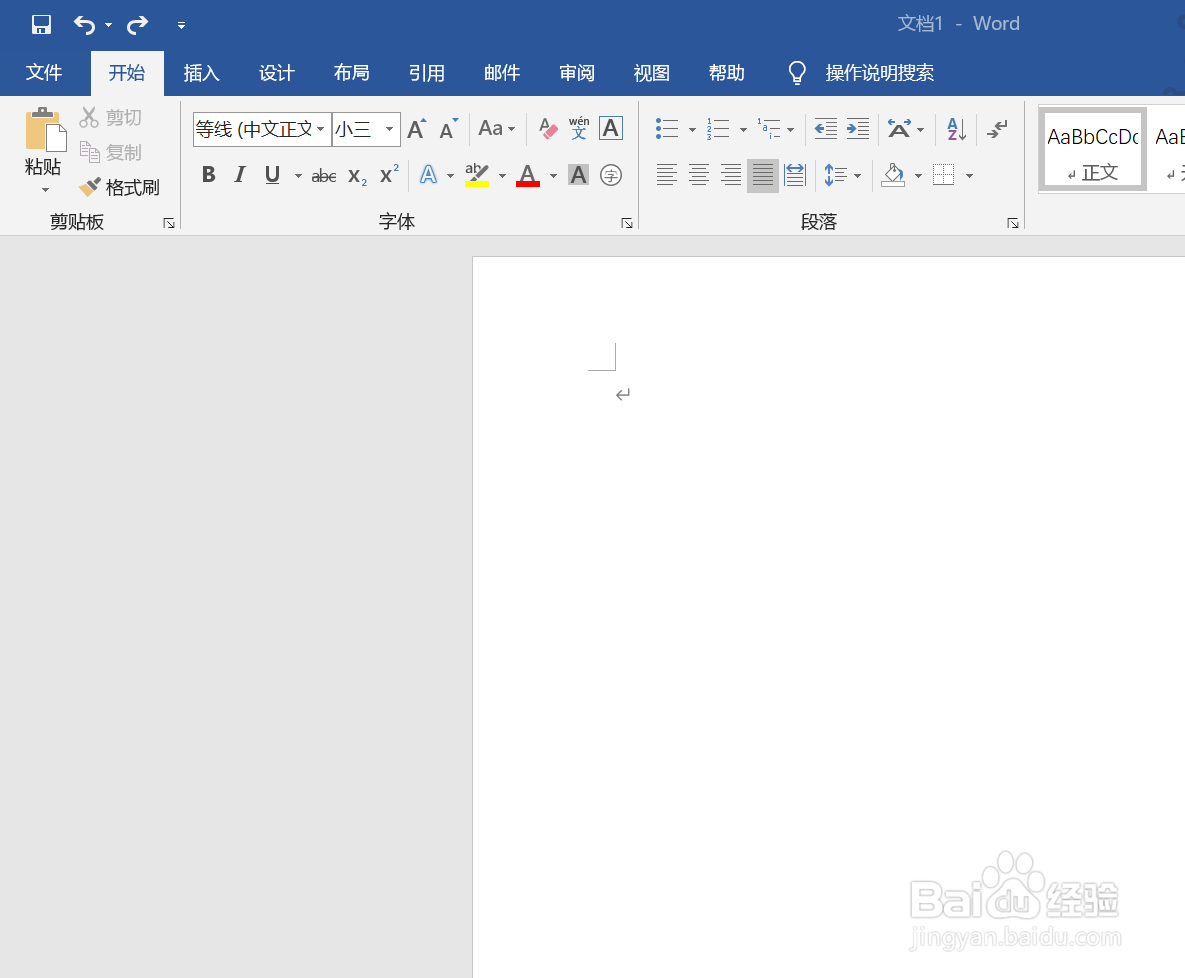
Task: Click the distributed alignment icon
Action: click(x=795, y=175)
